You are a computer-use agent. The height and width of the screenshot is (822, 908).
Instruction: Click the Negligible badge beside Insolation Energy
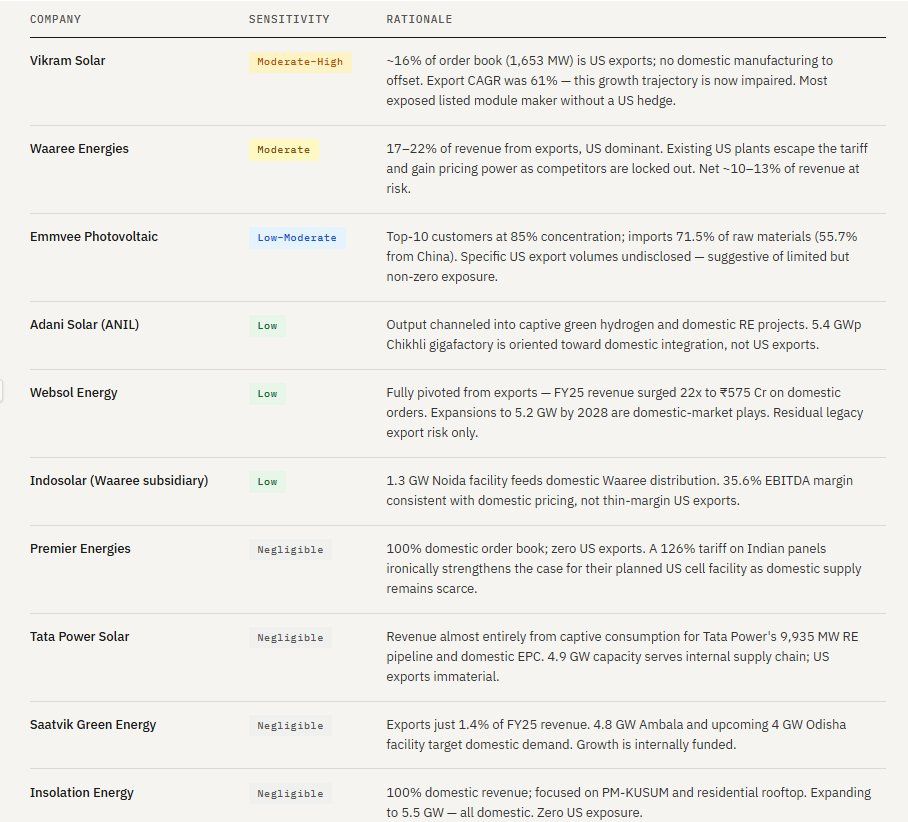click(x=290, y=794)
